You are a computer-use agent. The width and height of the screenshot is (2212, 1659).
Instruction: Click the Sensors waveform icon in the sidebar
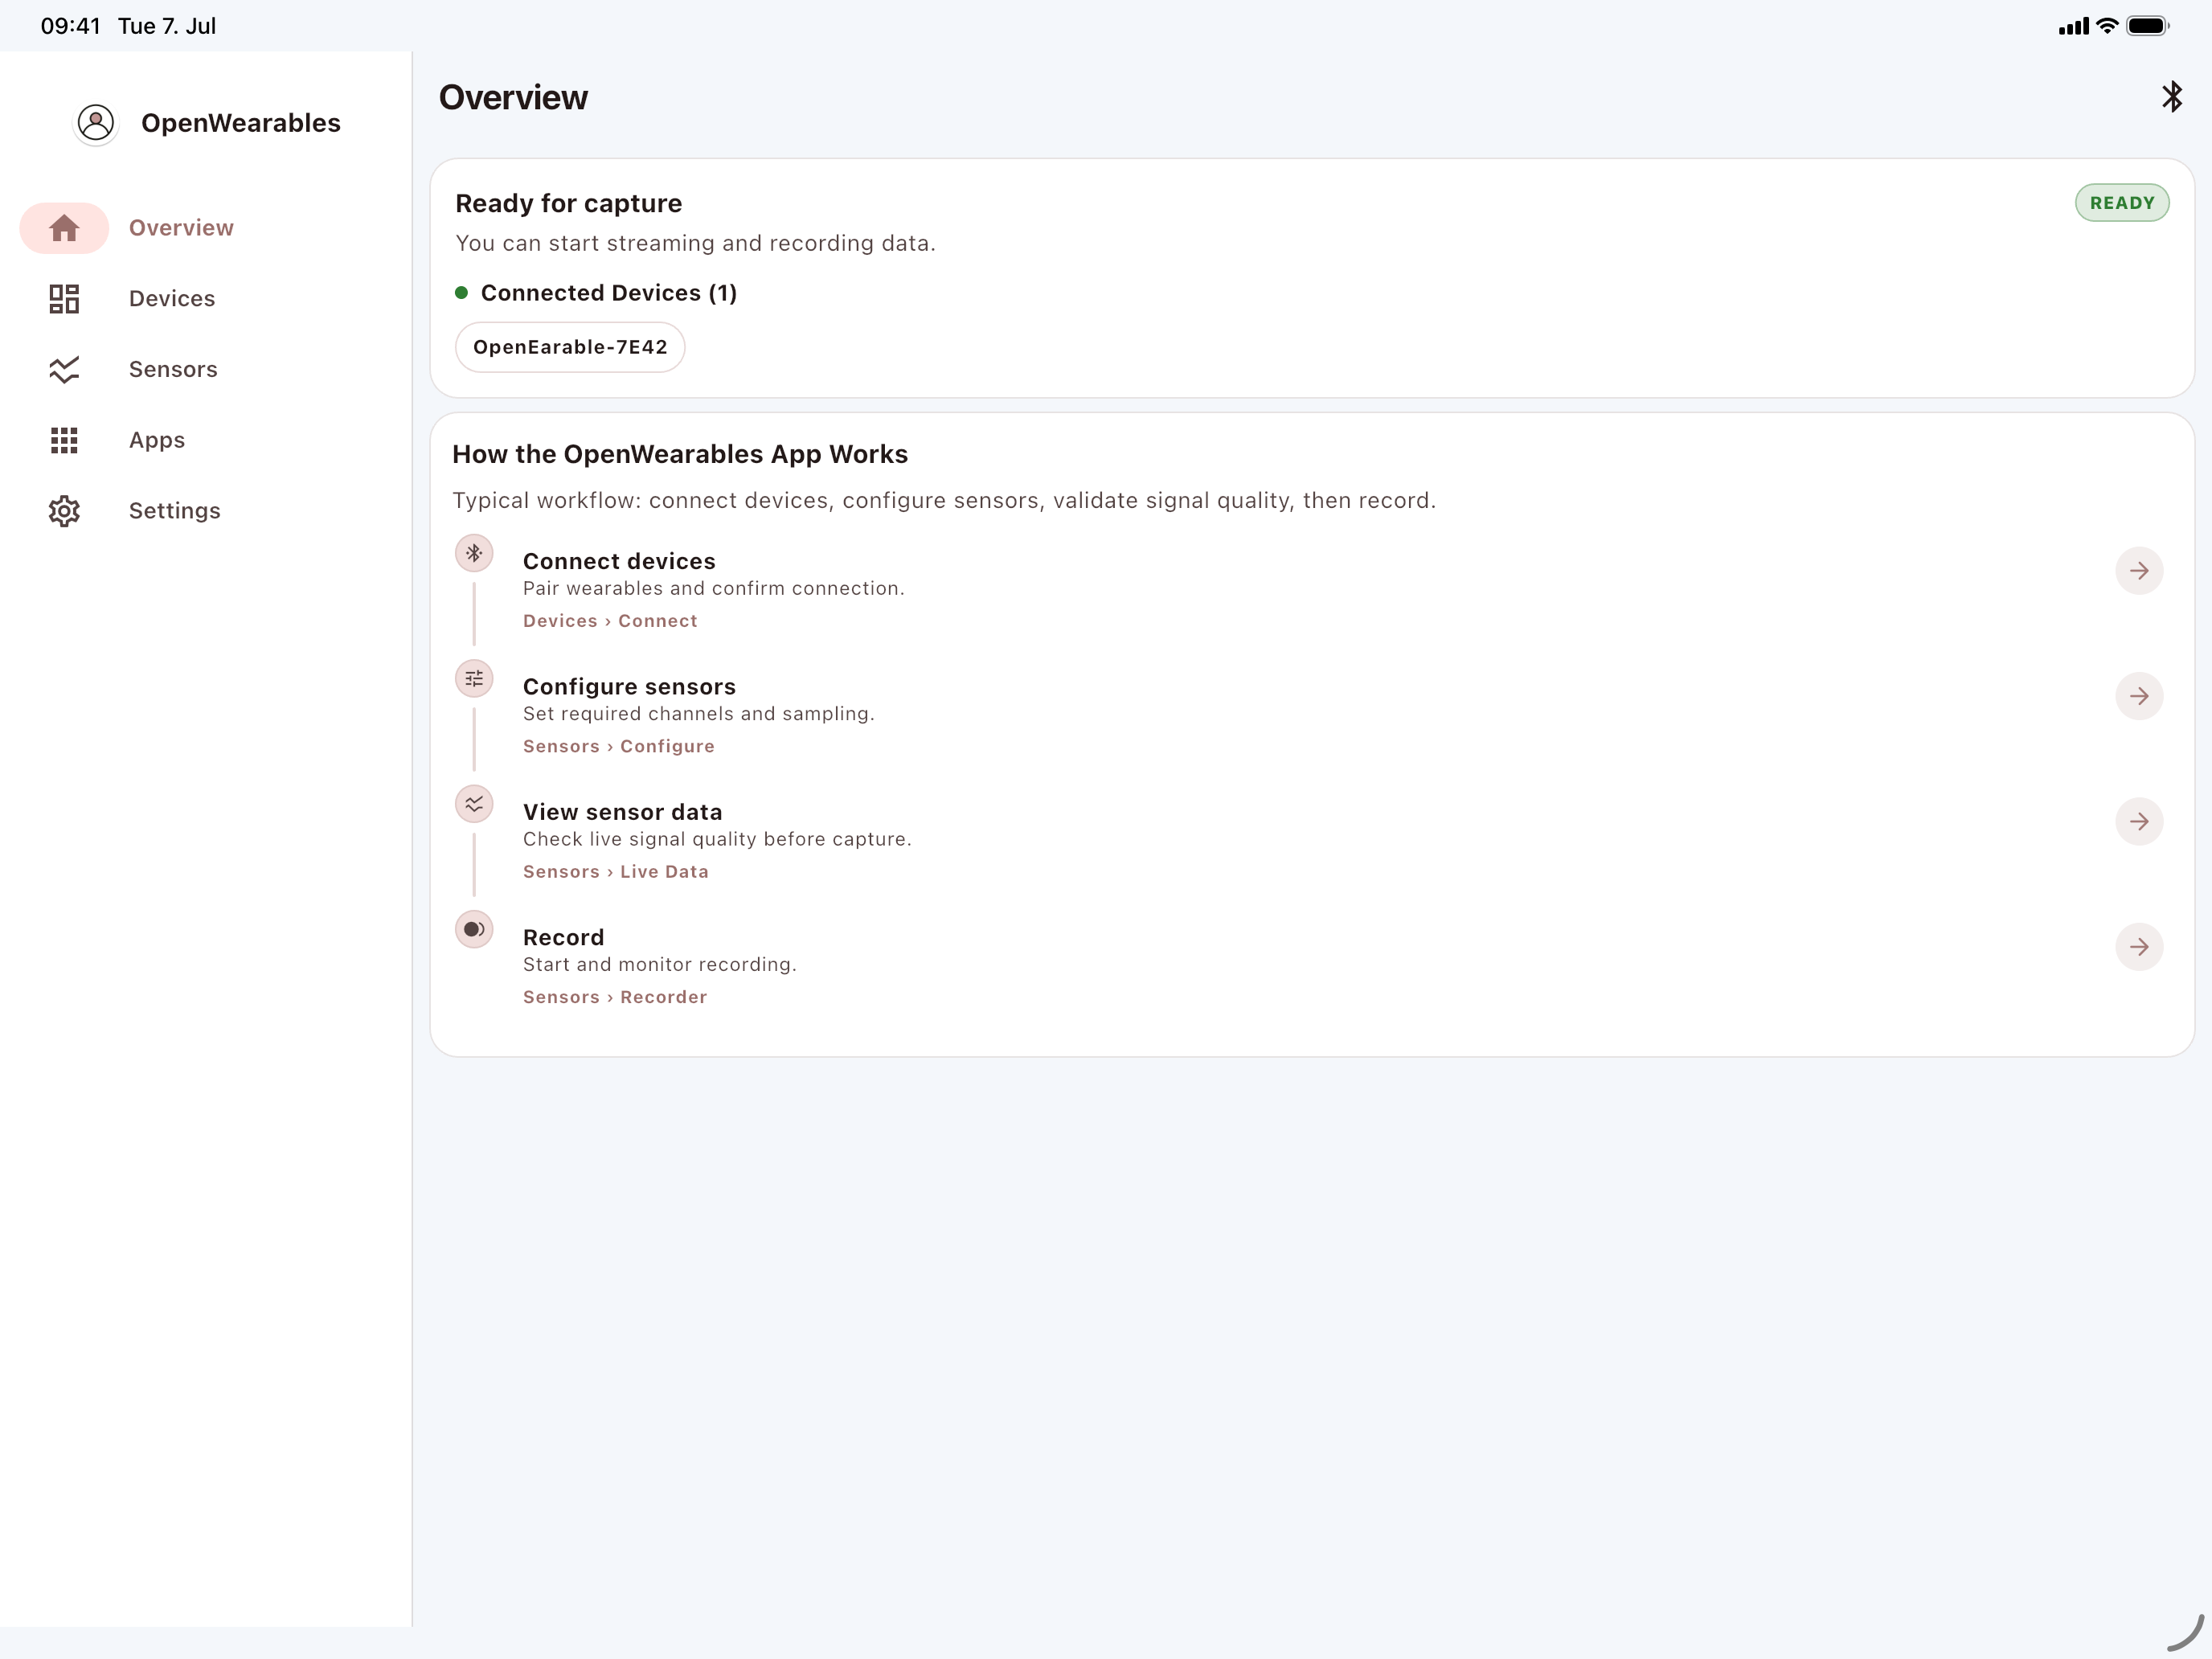coord(64,370)
